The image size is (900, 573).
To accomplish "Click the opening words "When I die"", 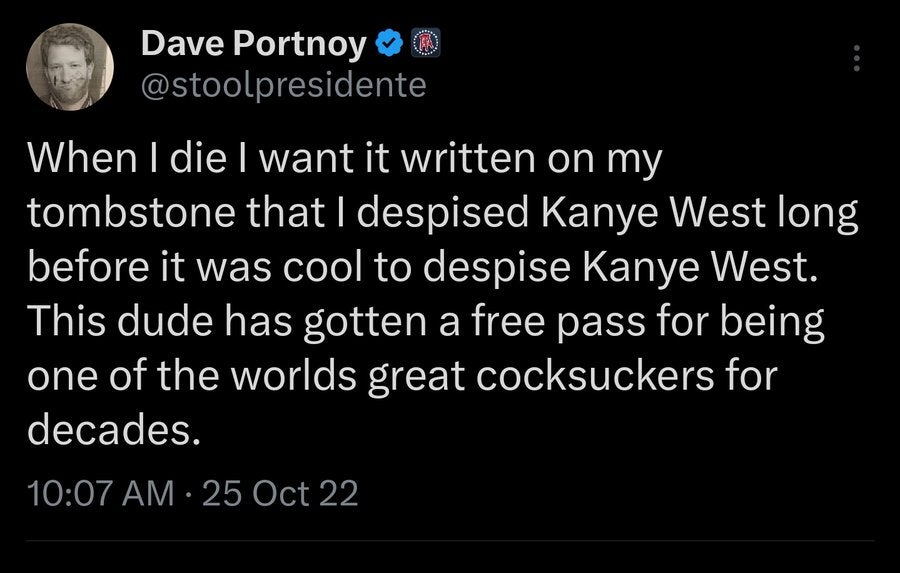I will 110,161.
